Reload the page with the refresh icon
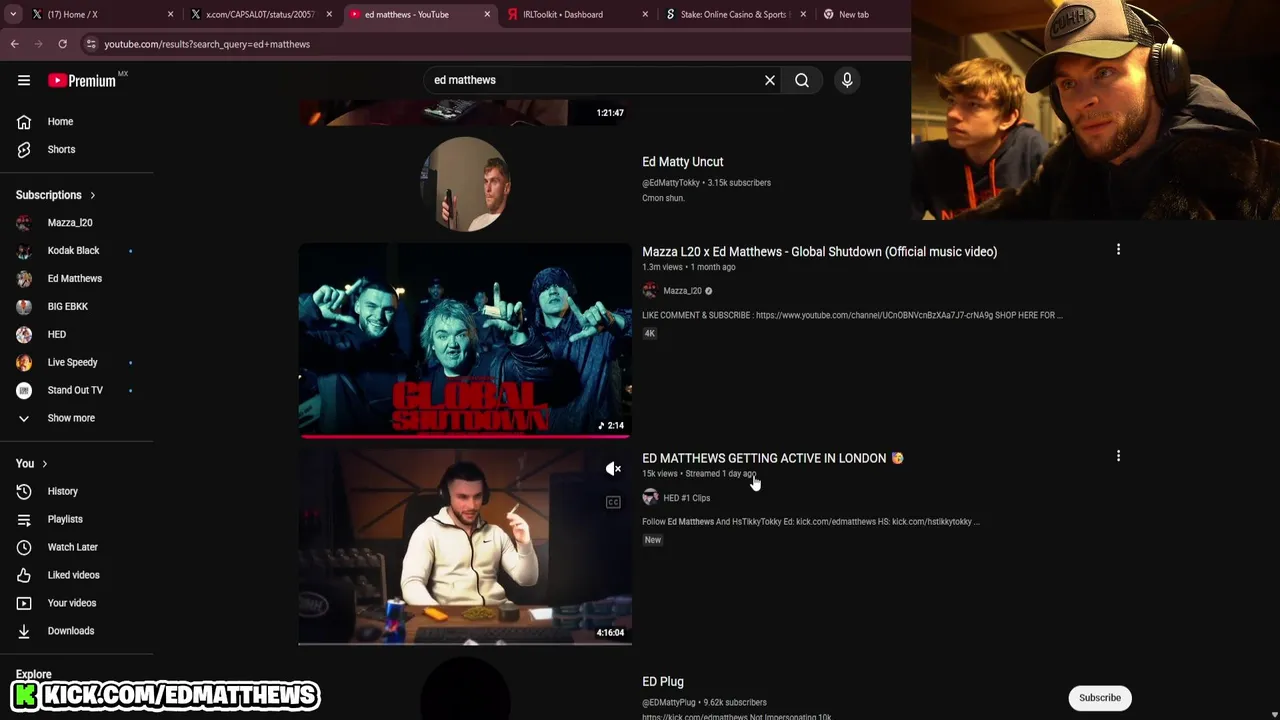Viewport: 1280px width, 720px height. [x=62, y=44]
